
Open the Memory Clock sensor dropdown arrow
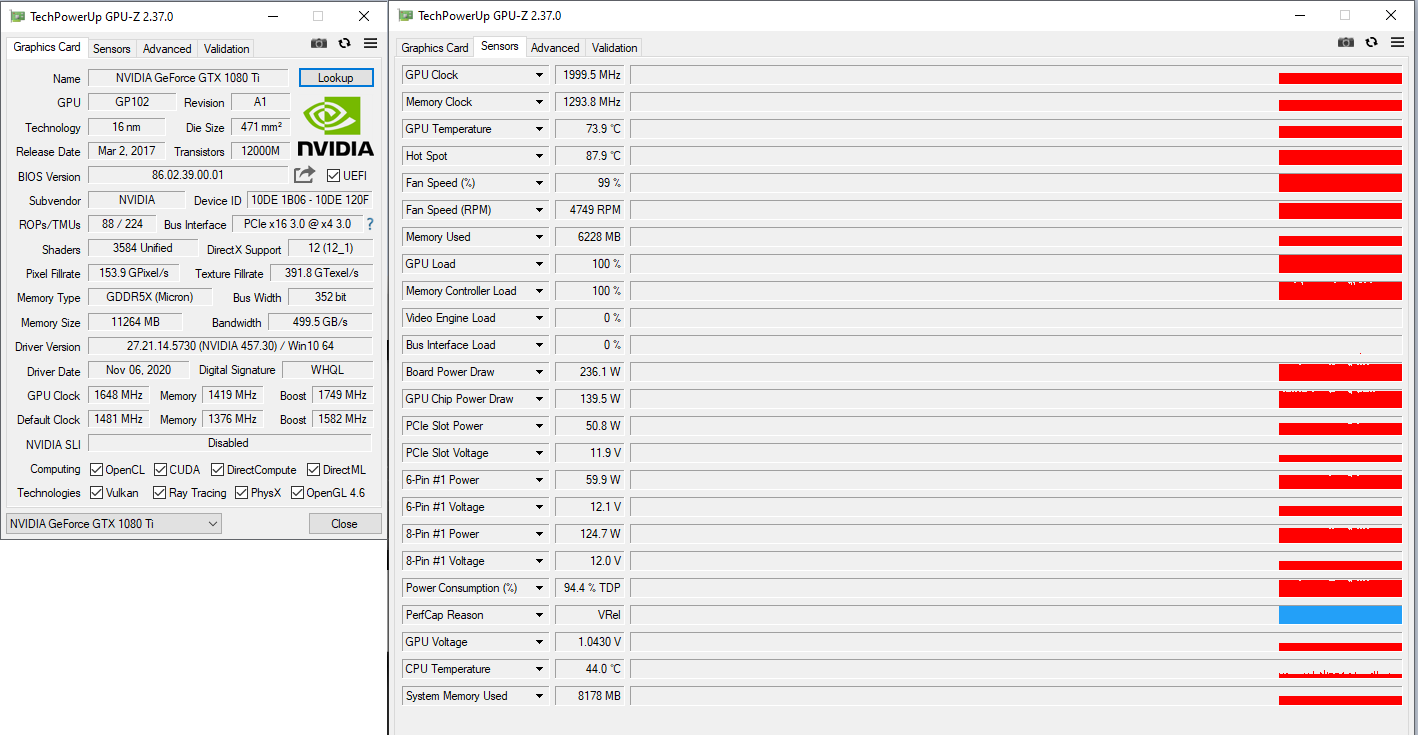coord(540,102)
